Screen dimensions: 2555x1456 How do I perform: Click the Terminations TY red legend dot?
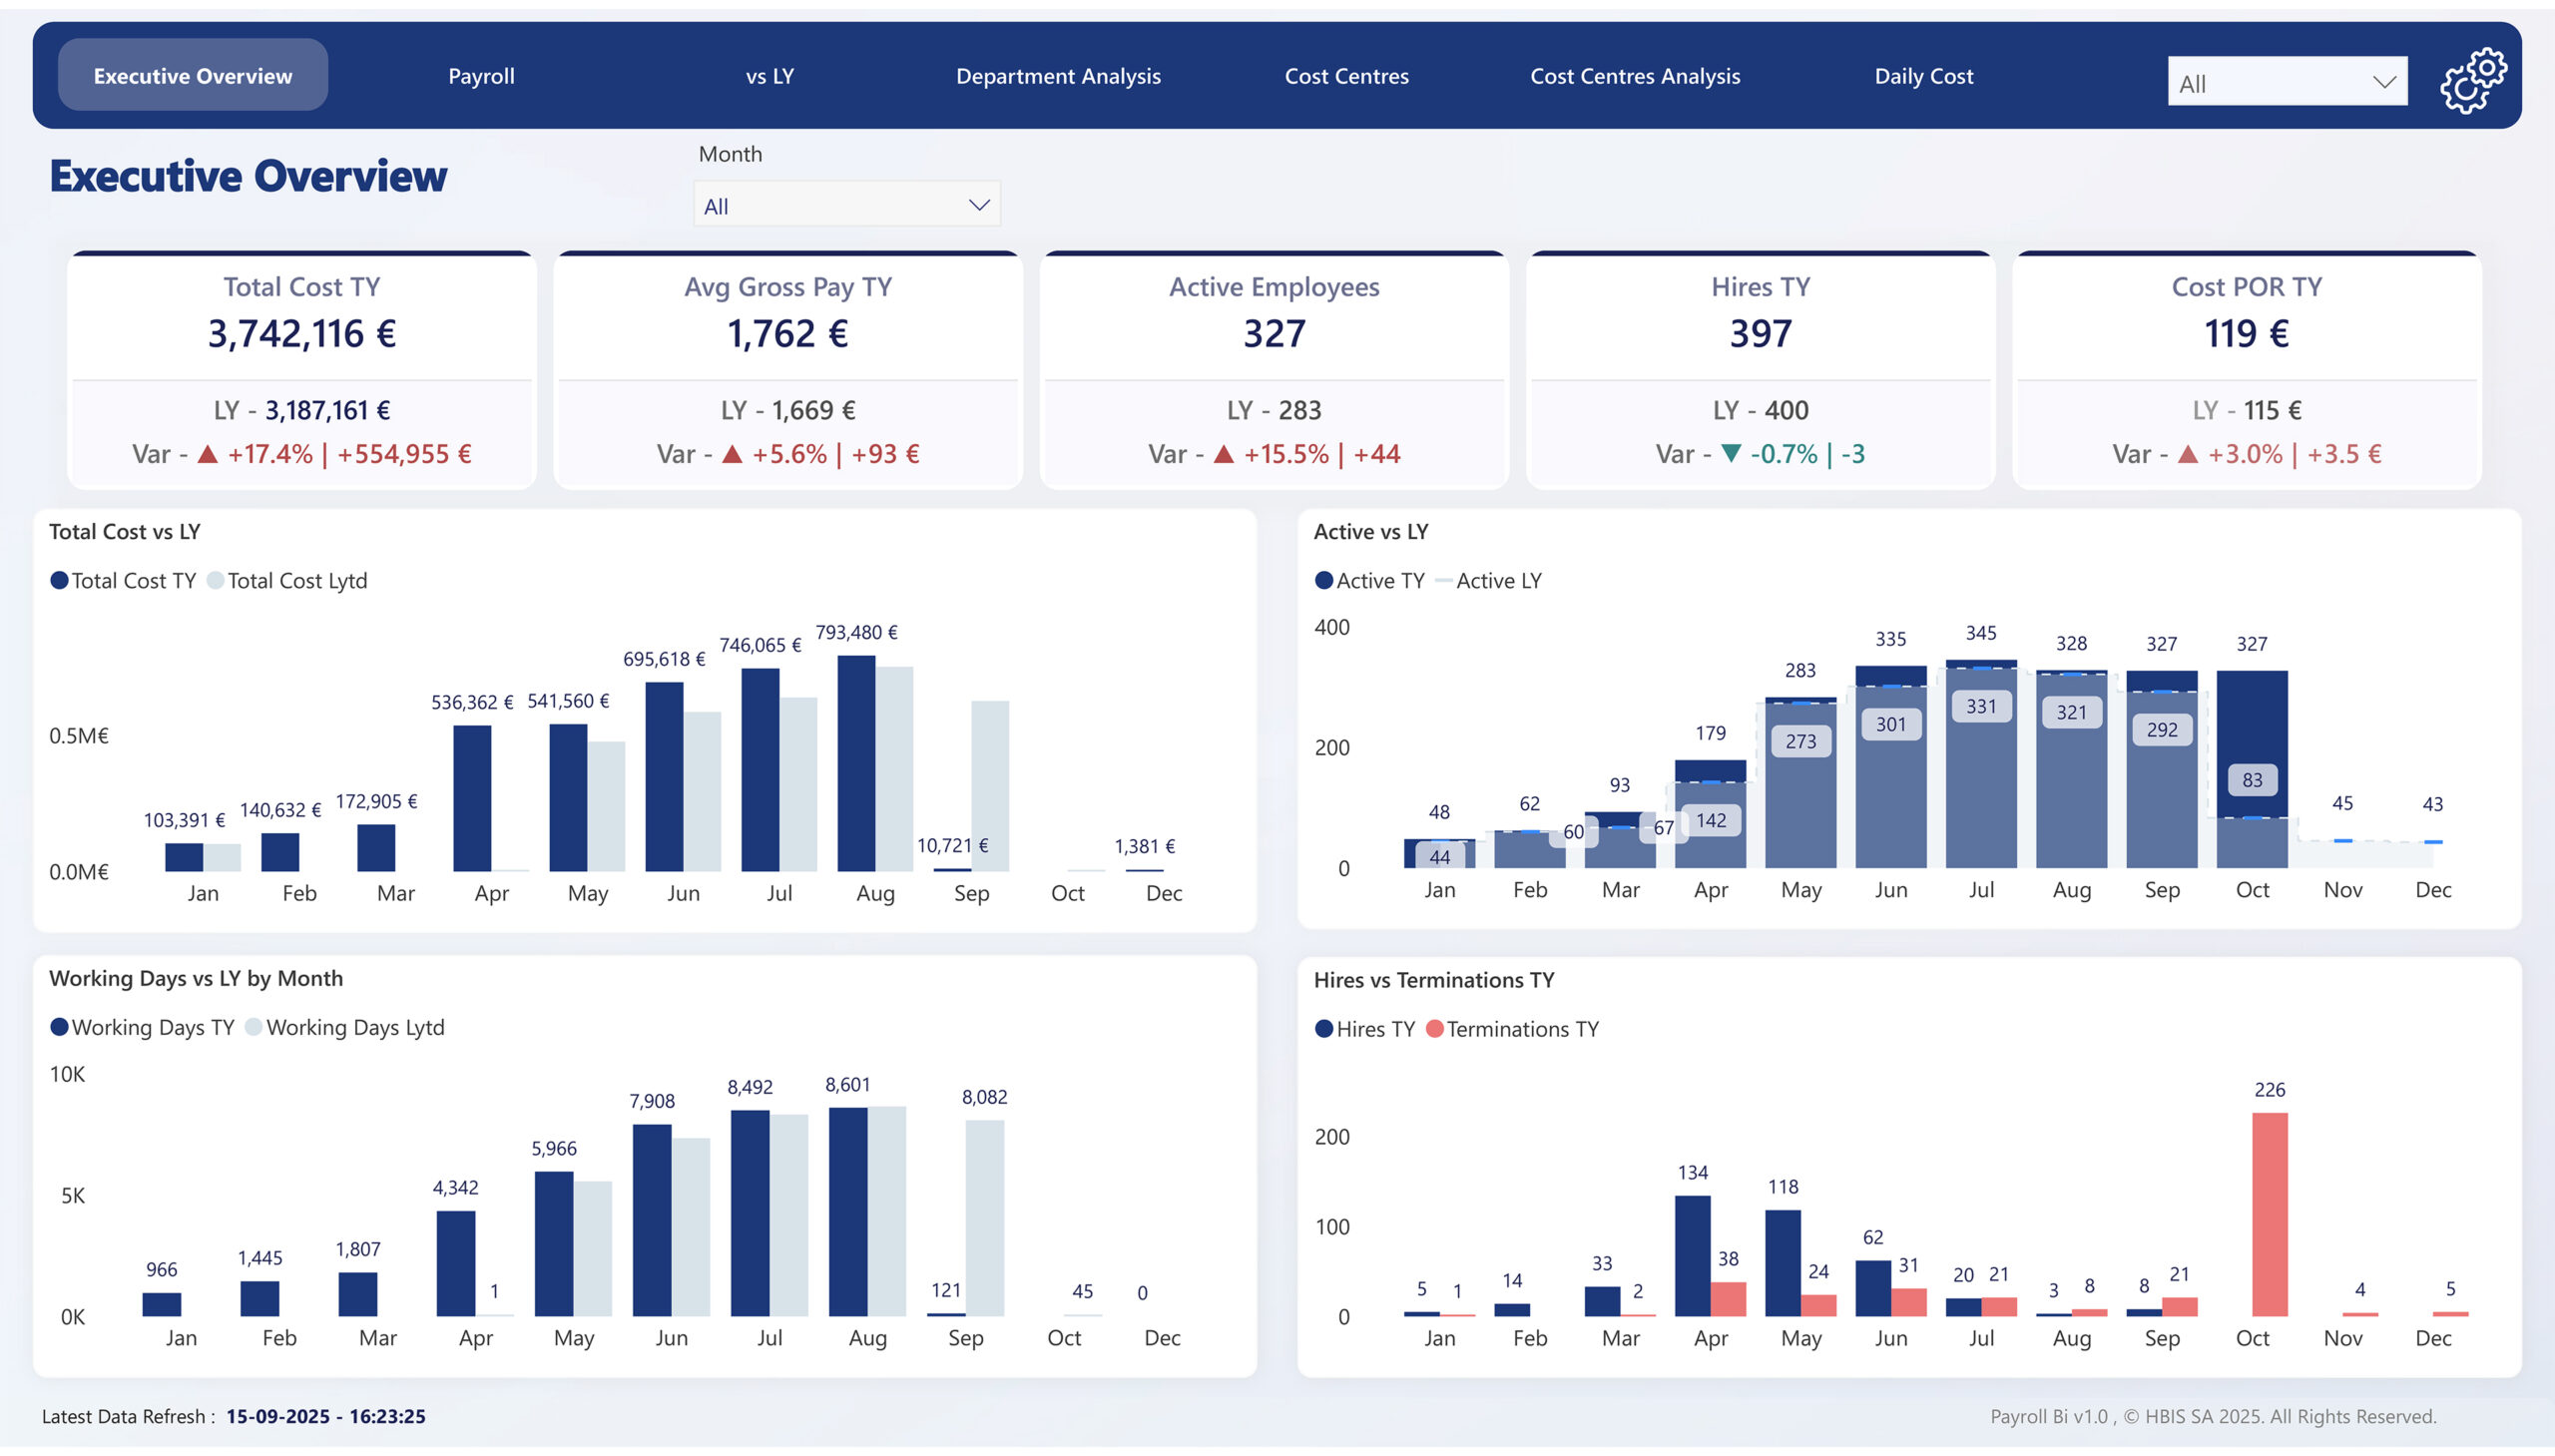point(1436,1028)
